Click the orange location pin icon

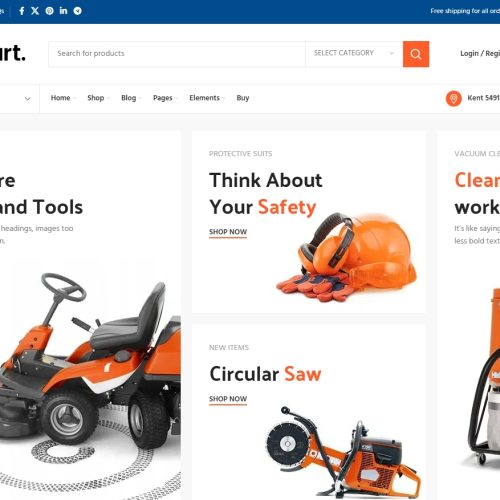point(453,99)
